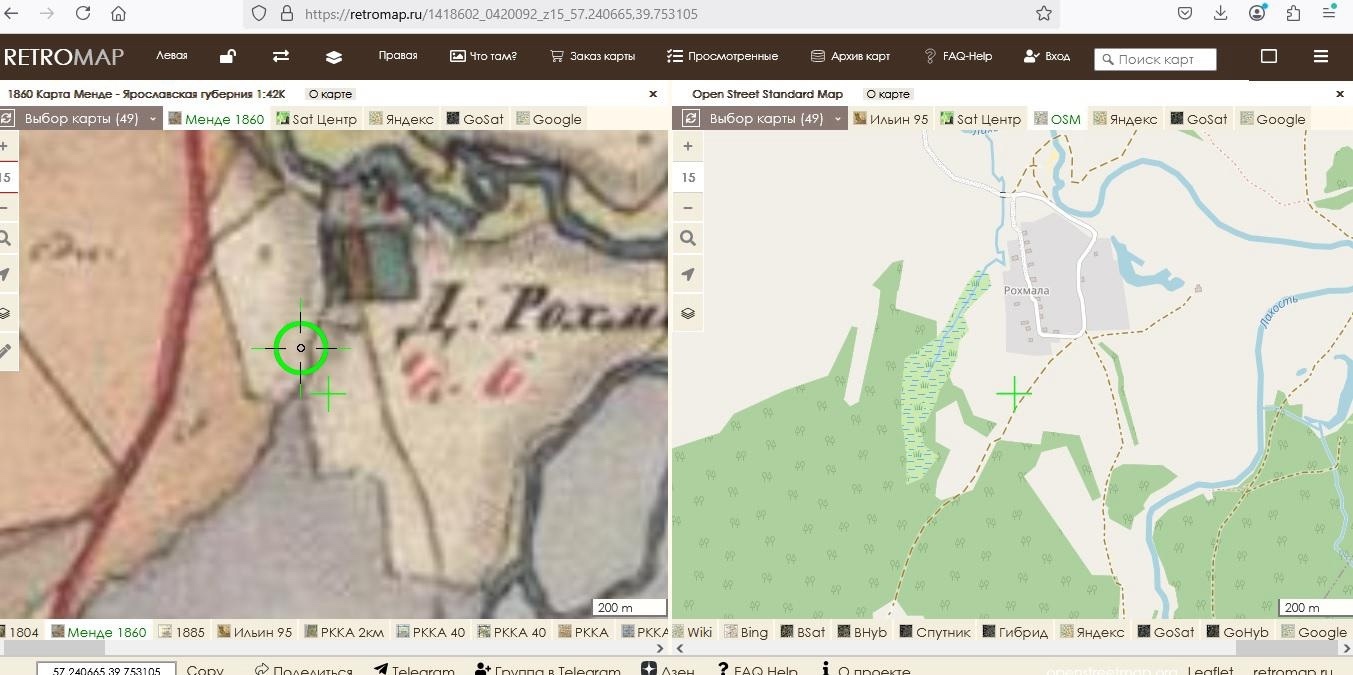Select 'Sat Центр' in right top bar
Screen dimensions: 1353x675
tap(981, 119)
